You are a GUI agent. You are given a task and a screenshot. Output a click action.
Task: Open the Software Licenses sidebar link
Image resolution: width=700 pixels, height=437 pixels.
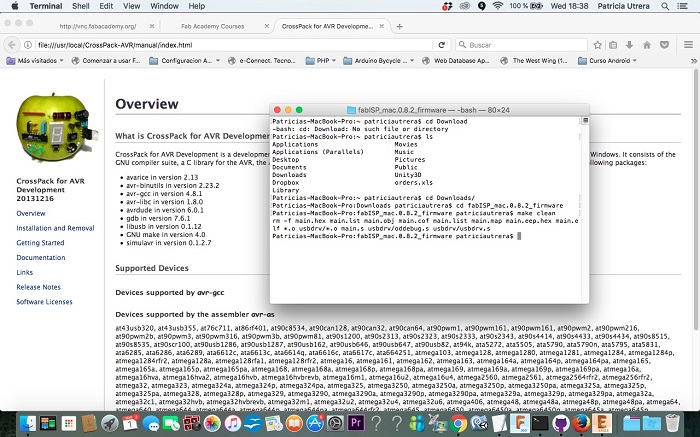[x=44, y=302]
